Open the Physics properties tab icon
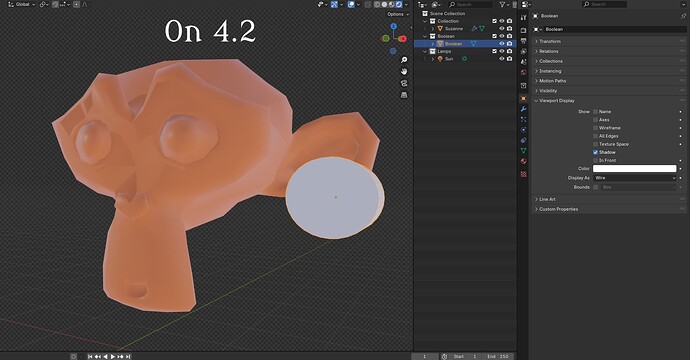 523,129
